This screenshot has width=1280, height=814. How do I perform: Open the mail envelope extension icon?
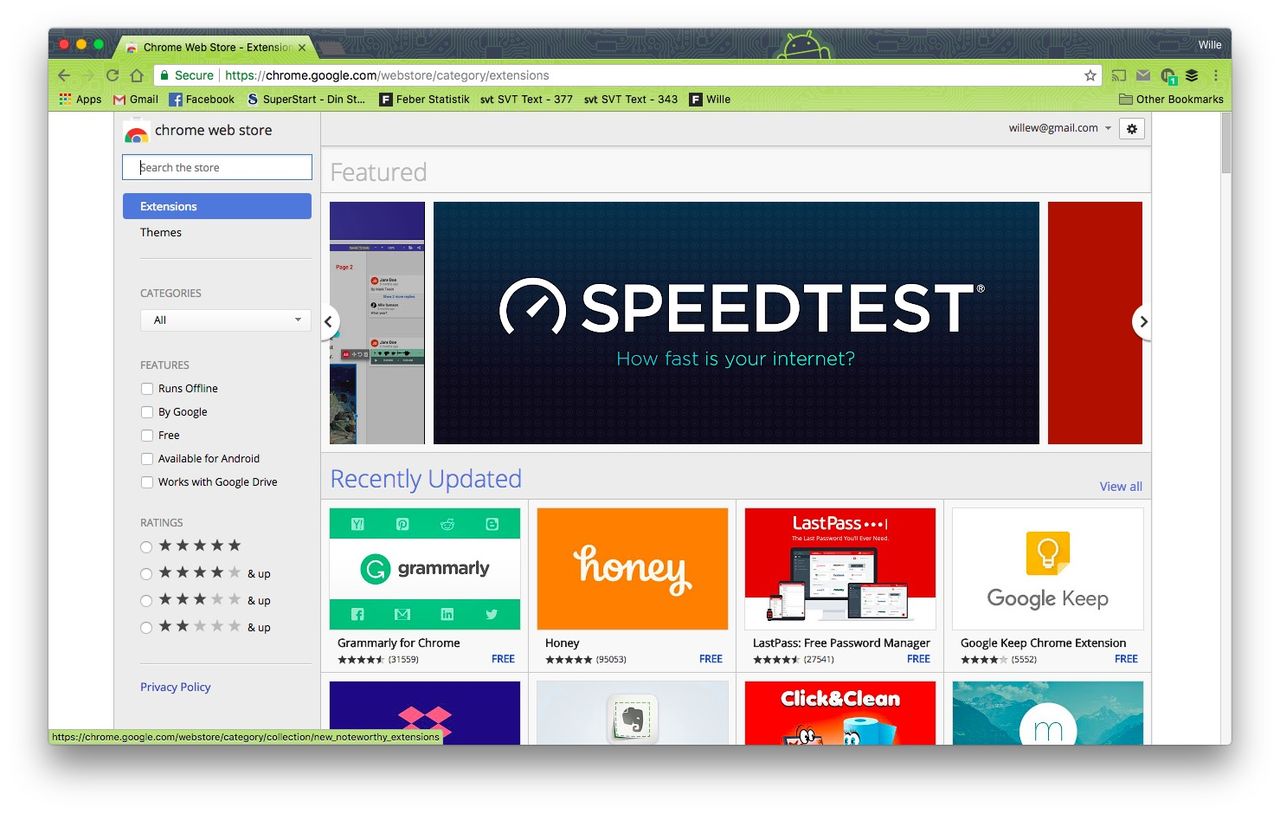tap(1143, 75)
